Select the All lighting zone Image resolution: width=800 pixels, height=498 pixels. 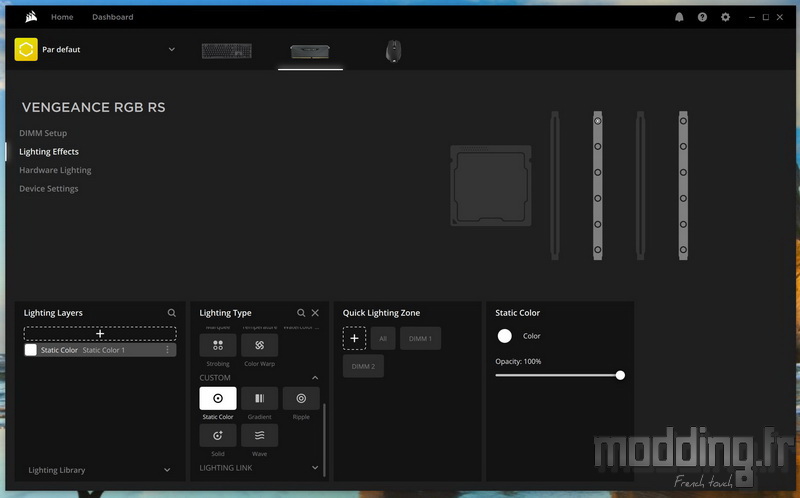pos(383,338)
